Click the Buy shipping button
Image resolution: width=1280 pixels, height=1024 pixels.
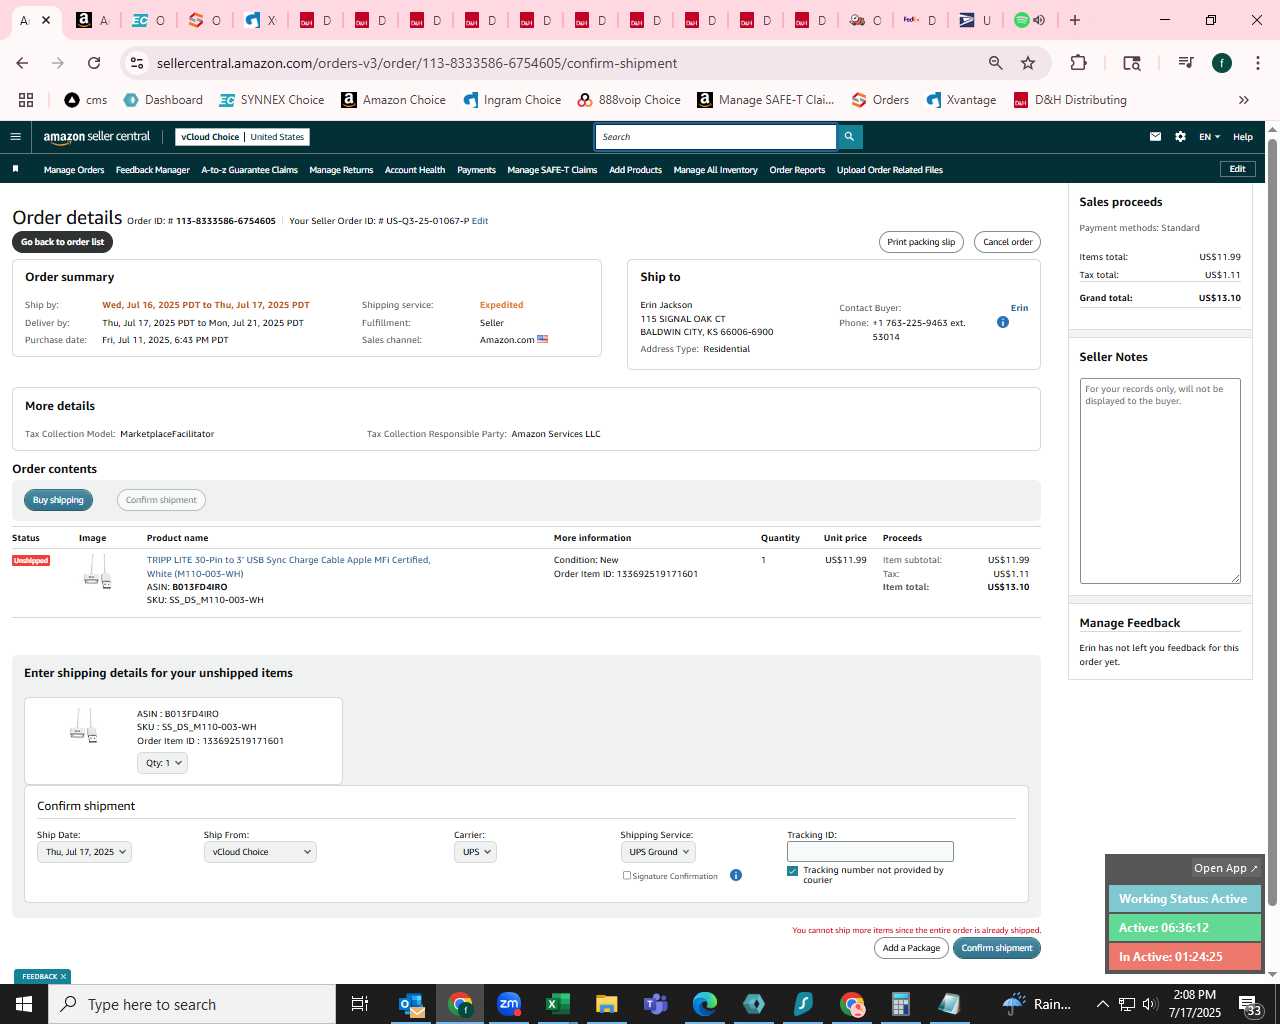[x=58, y=500]
